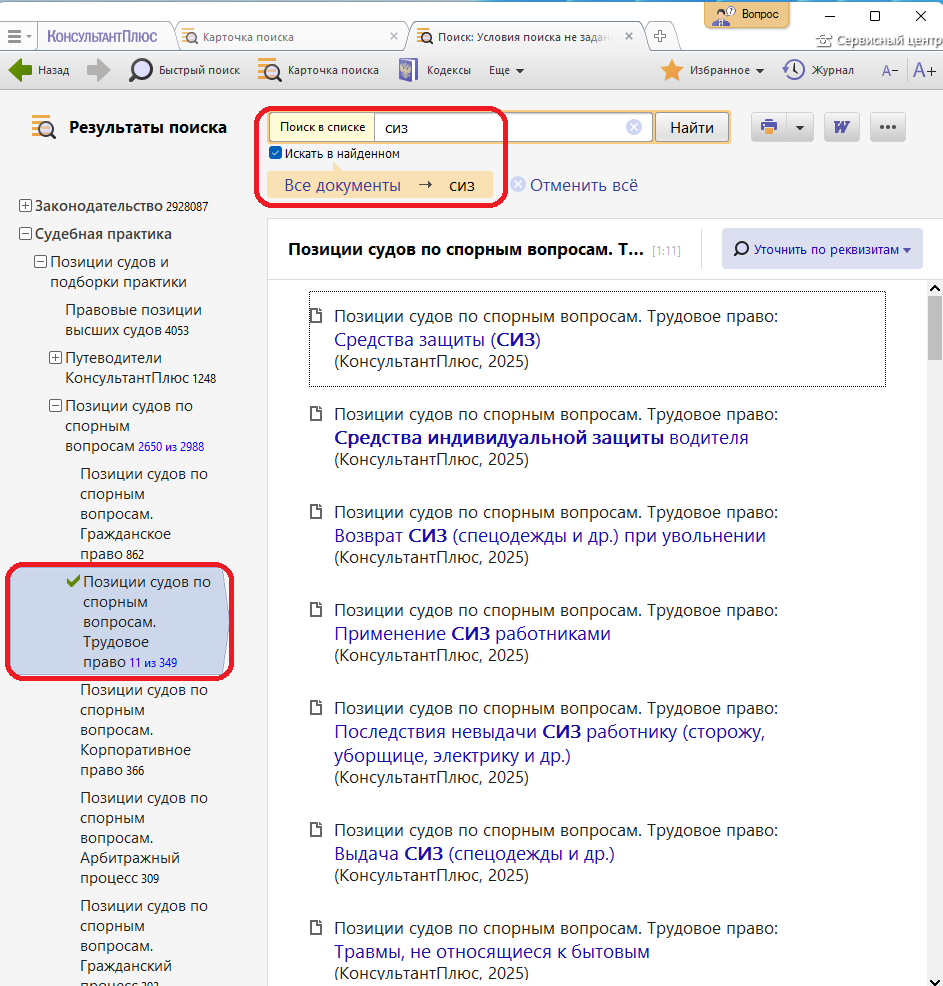Click the printer icon button
Viewport: 943px width, 986px height.
[x=768, y=127]
